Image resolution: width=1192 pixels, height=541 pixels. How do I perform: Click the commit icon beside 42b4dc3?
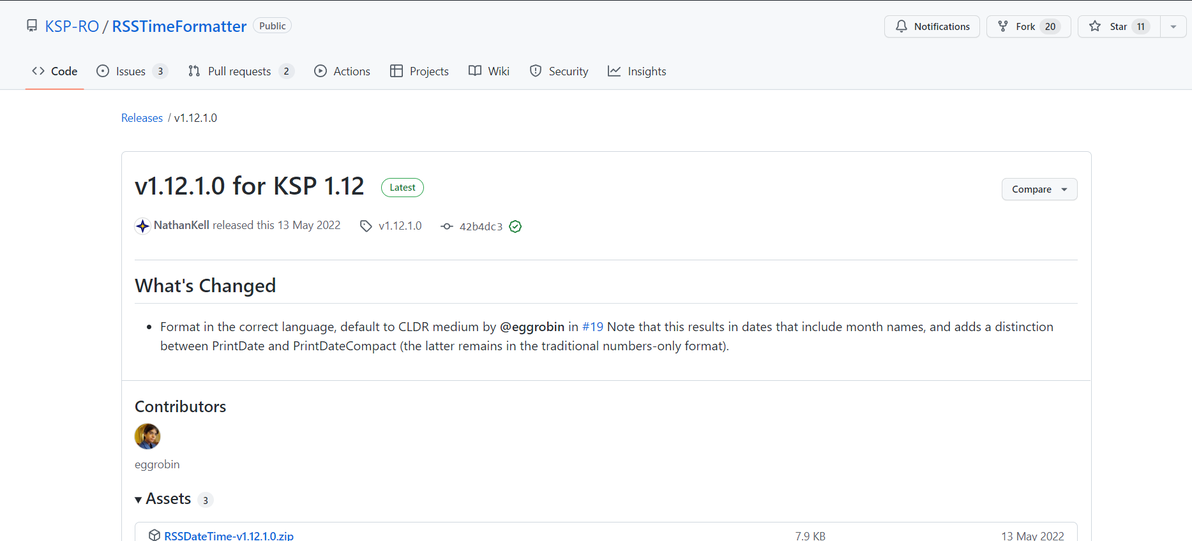447,226
